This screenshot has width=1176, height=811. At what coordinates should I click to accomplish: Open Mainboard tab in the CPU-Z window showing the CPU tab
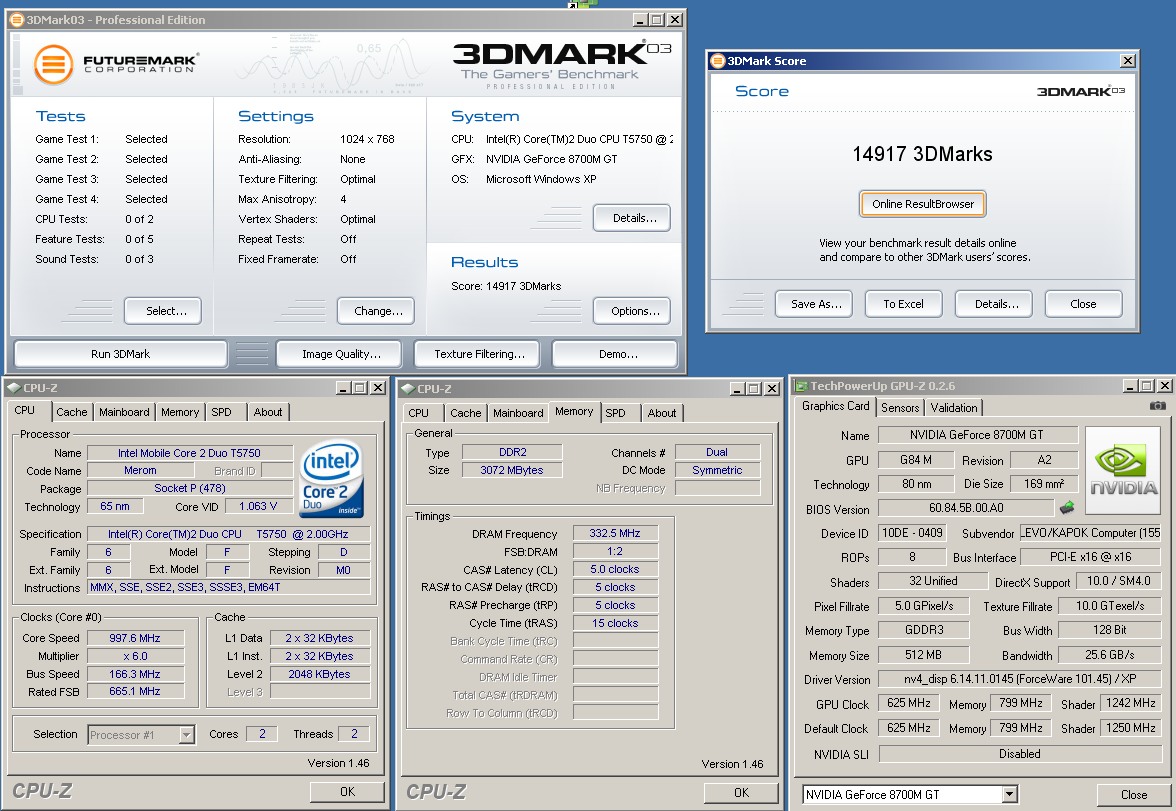[x=124, y=412]
